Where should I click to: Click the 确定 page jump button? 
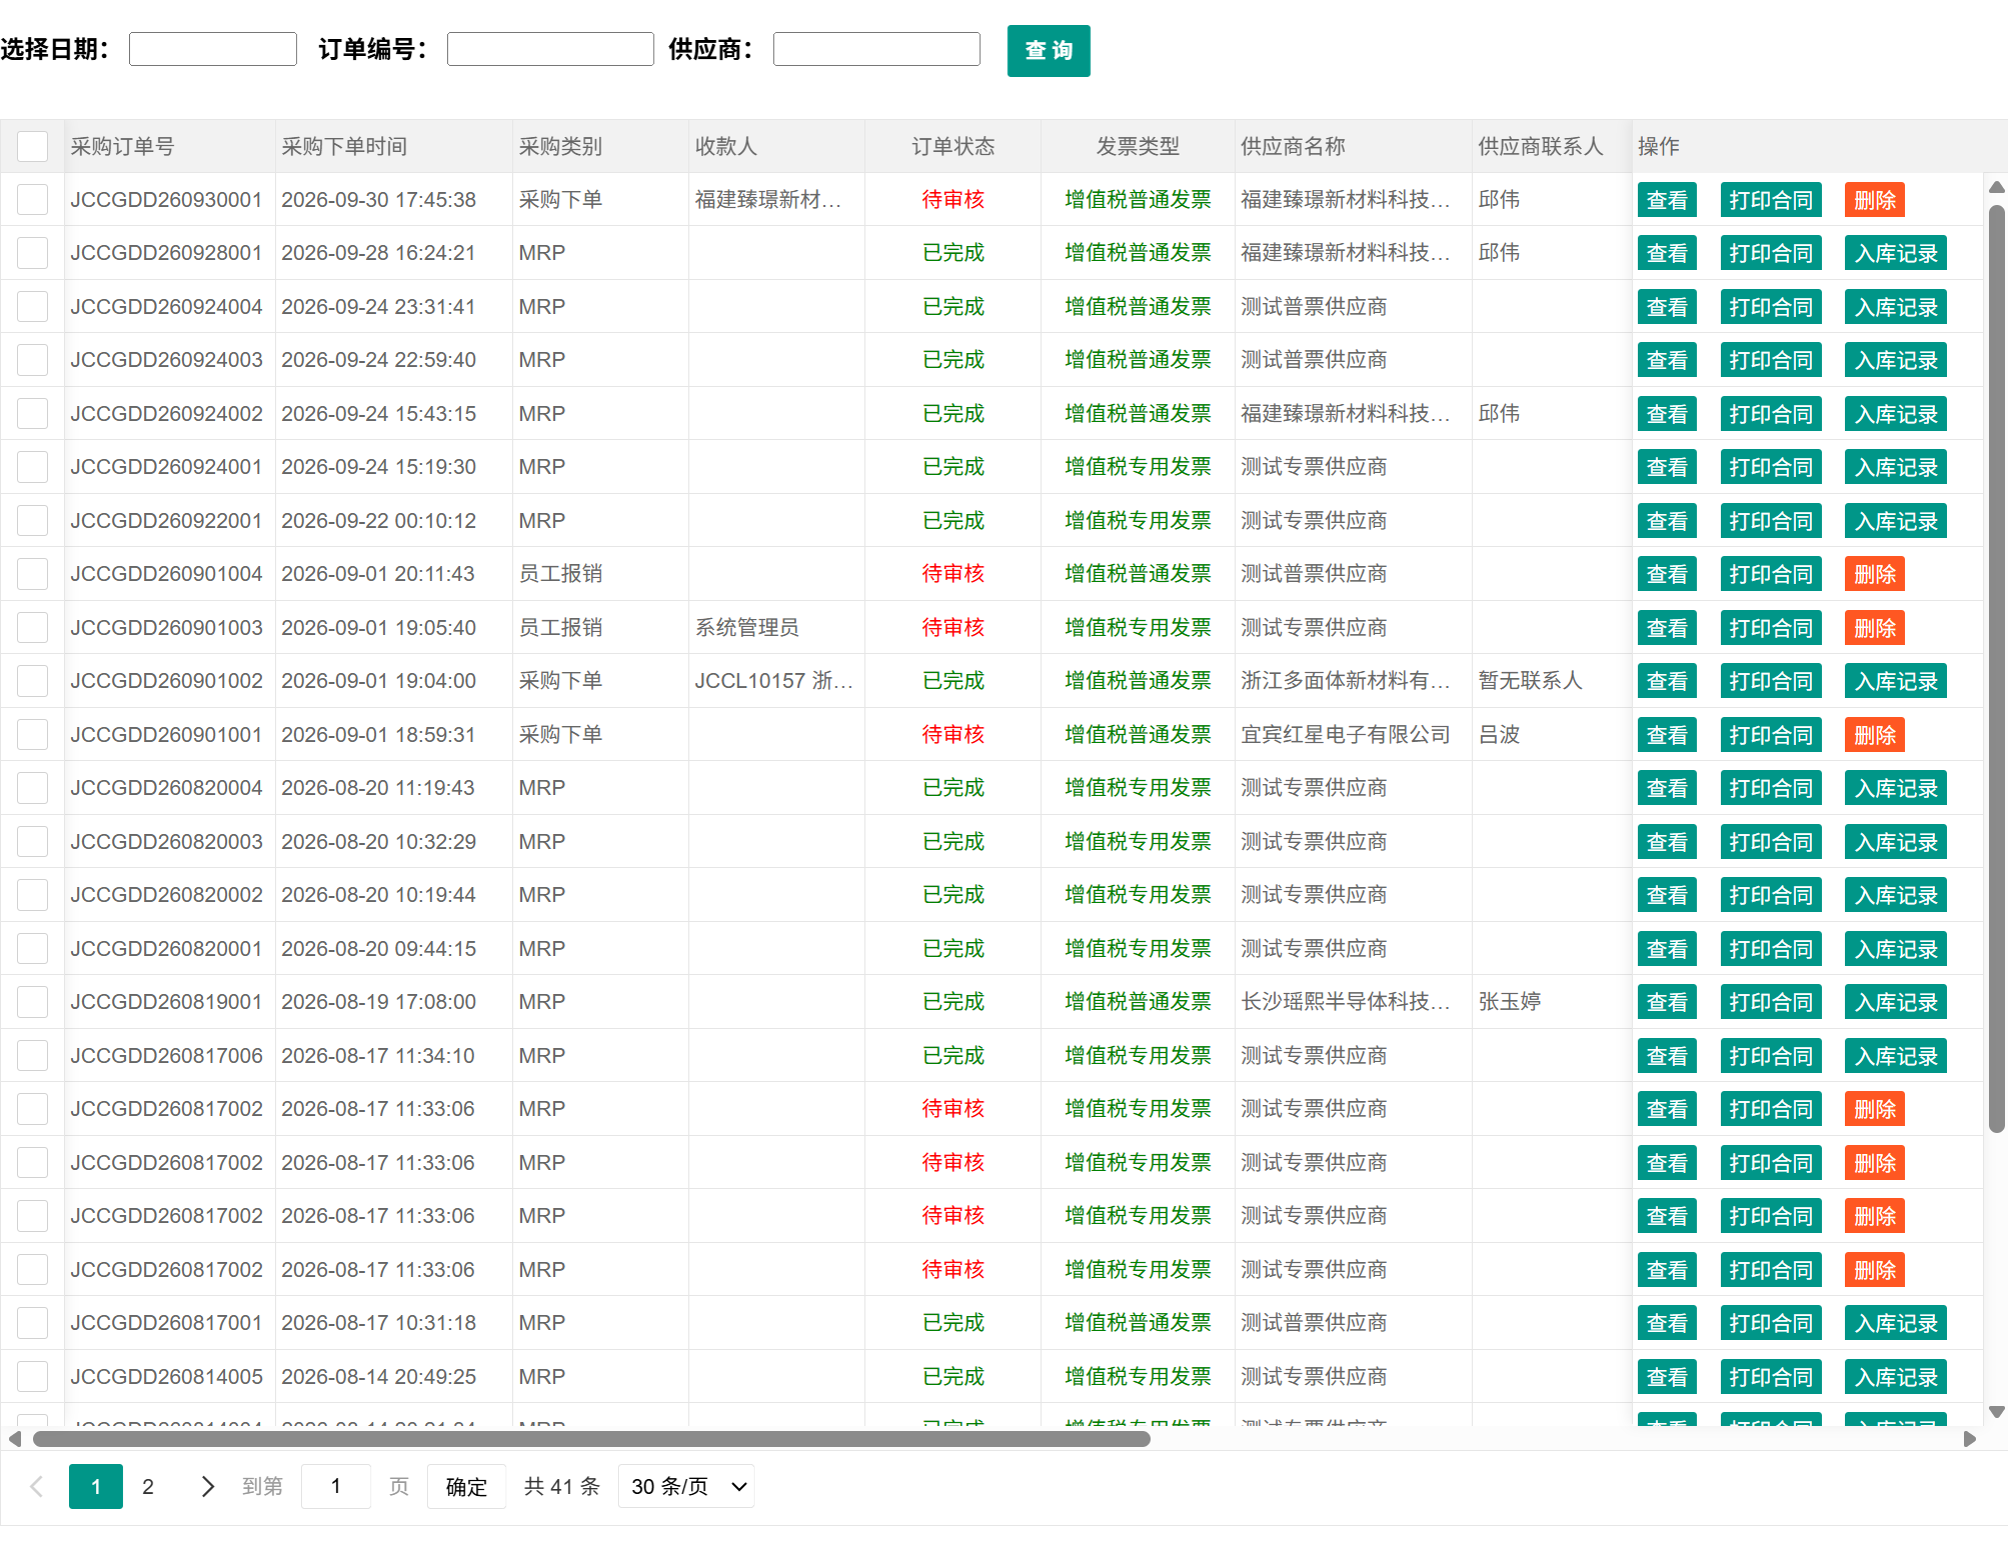[x=466, y=1486]
